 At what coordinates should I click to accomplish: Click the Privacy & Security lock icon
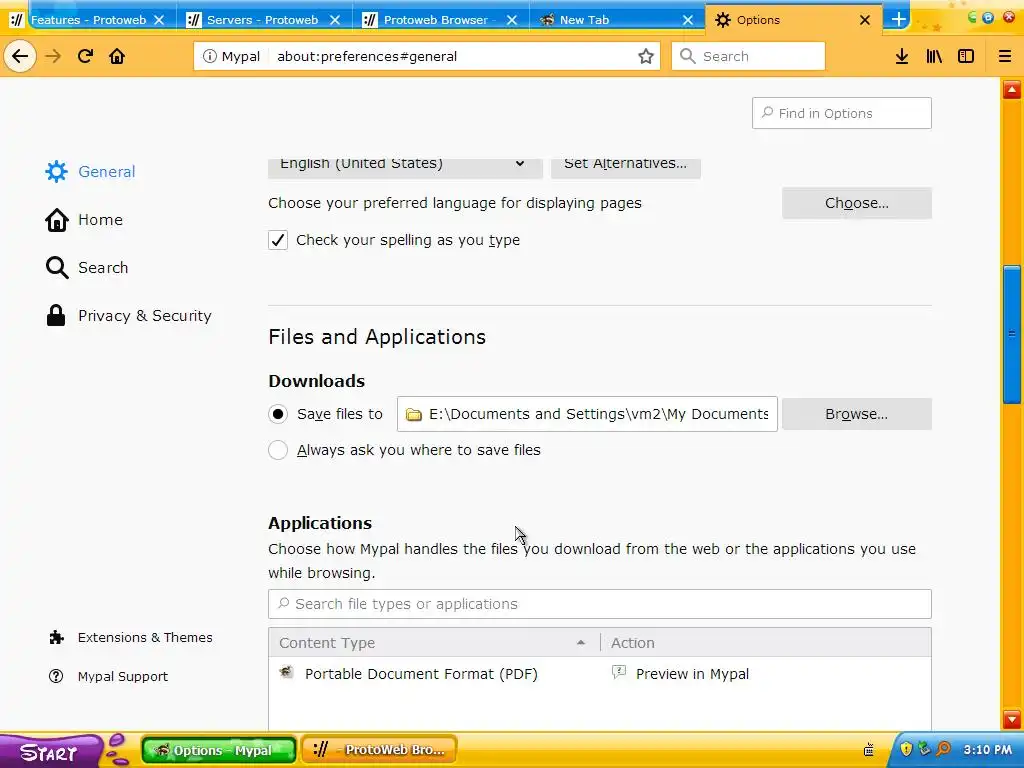[56, 315]
